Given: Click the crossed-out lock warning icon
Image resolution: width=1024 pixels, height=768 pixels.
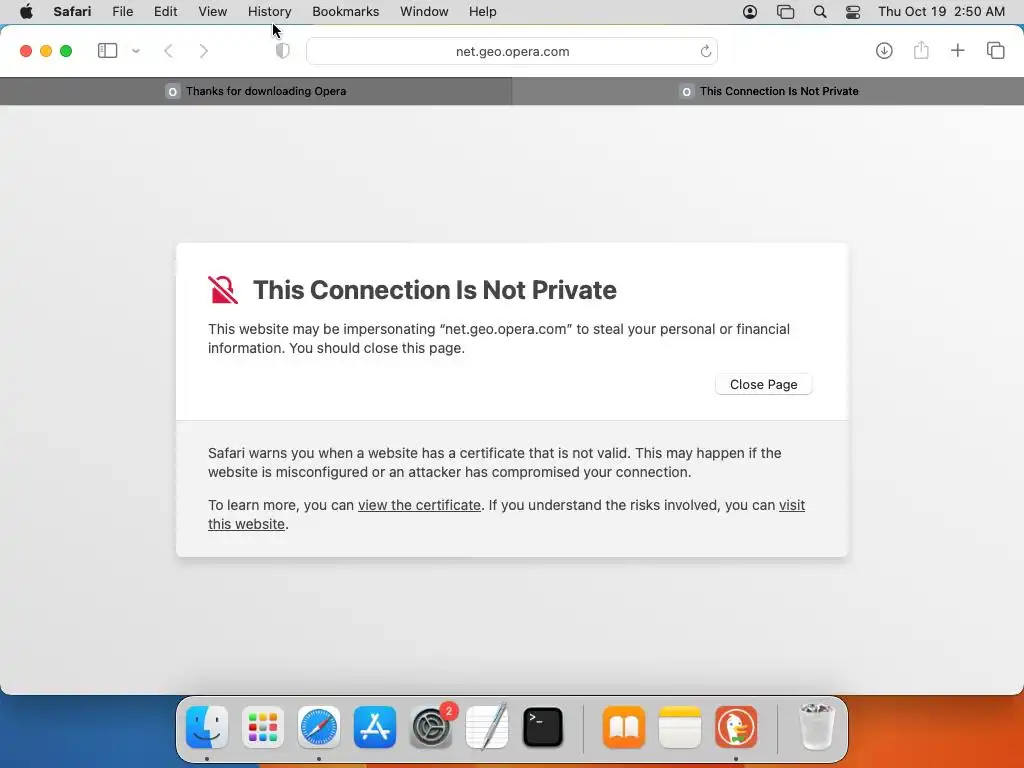Looking at the screenshot, I should [223, 289].
